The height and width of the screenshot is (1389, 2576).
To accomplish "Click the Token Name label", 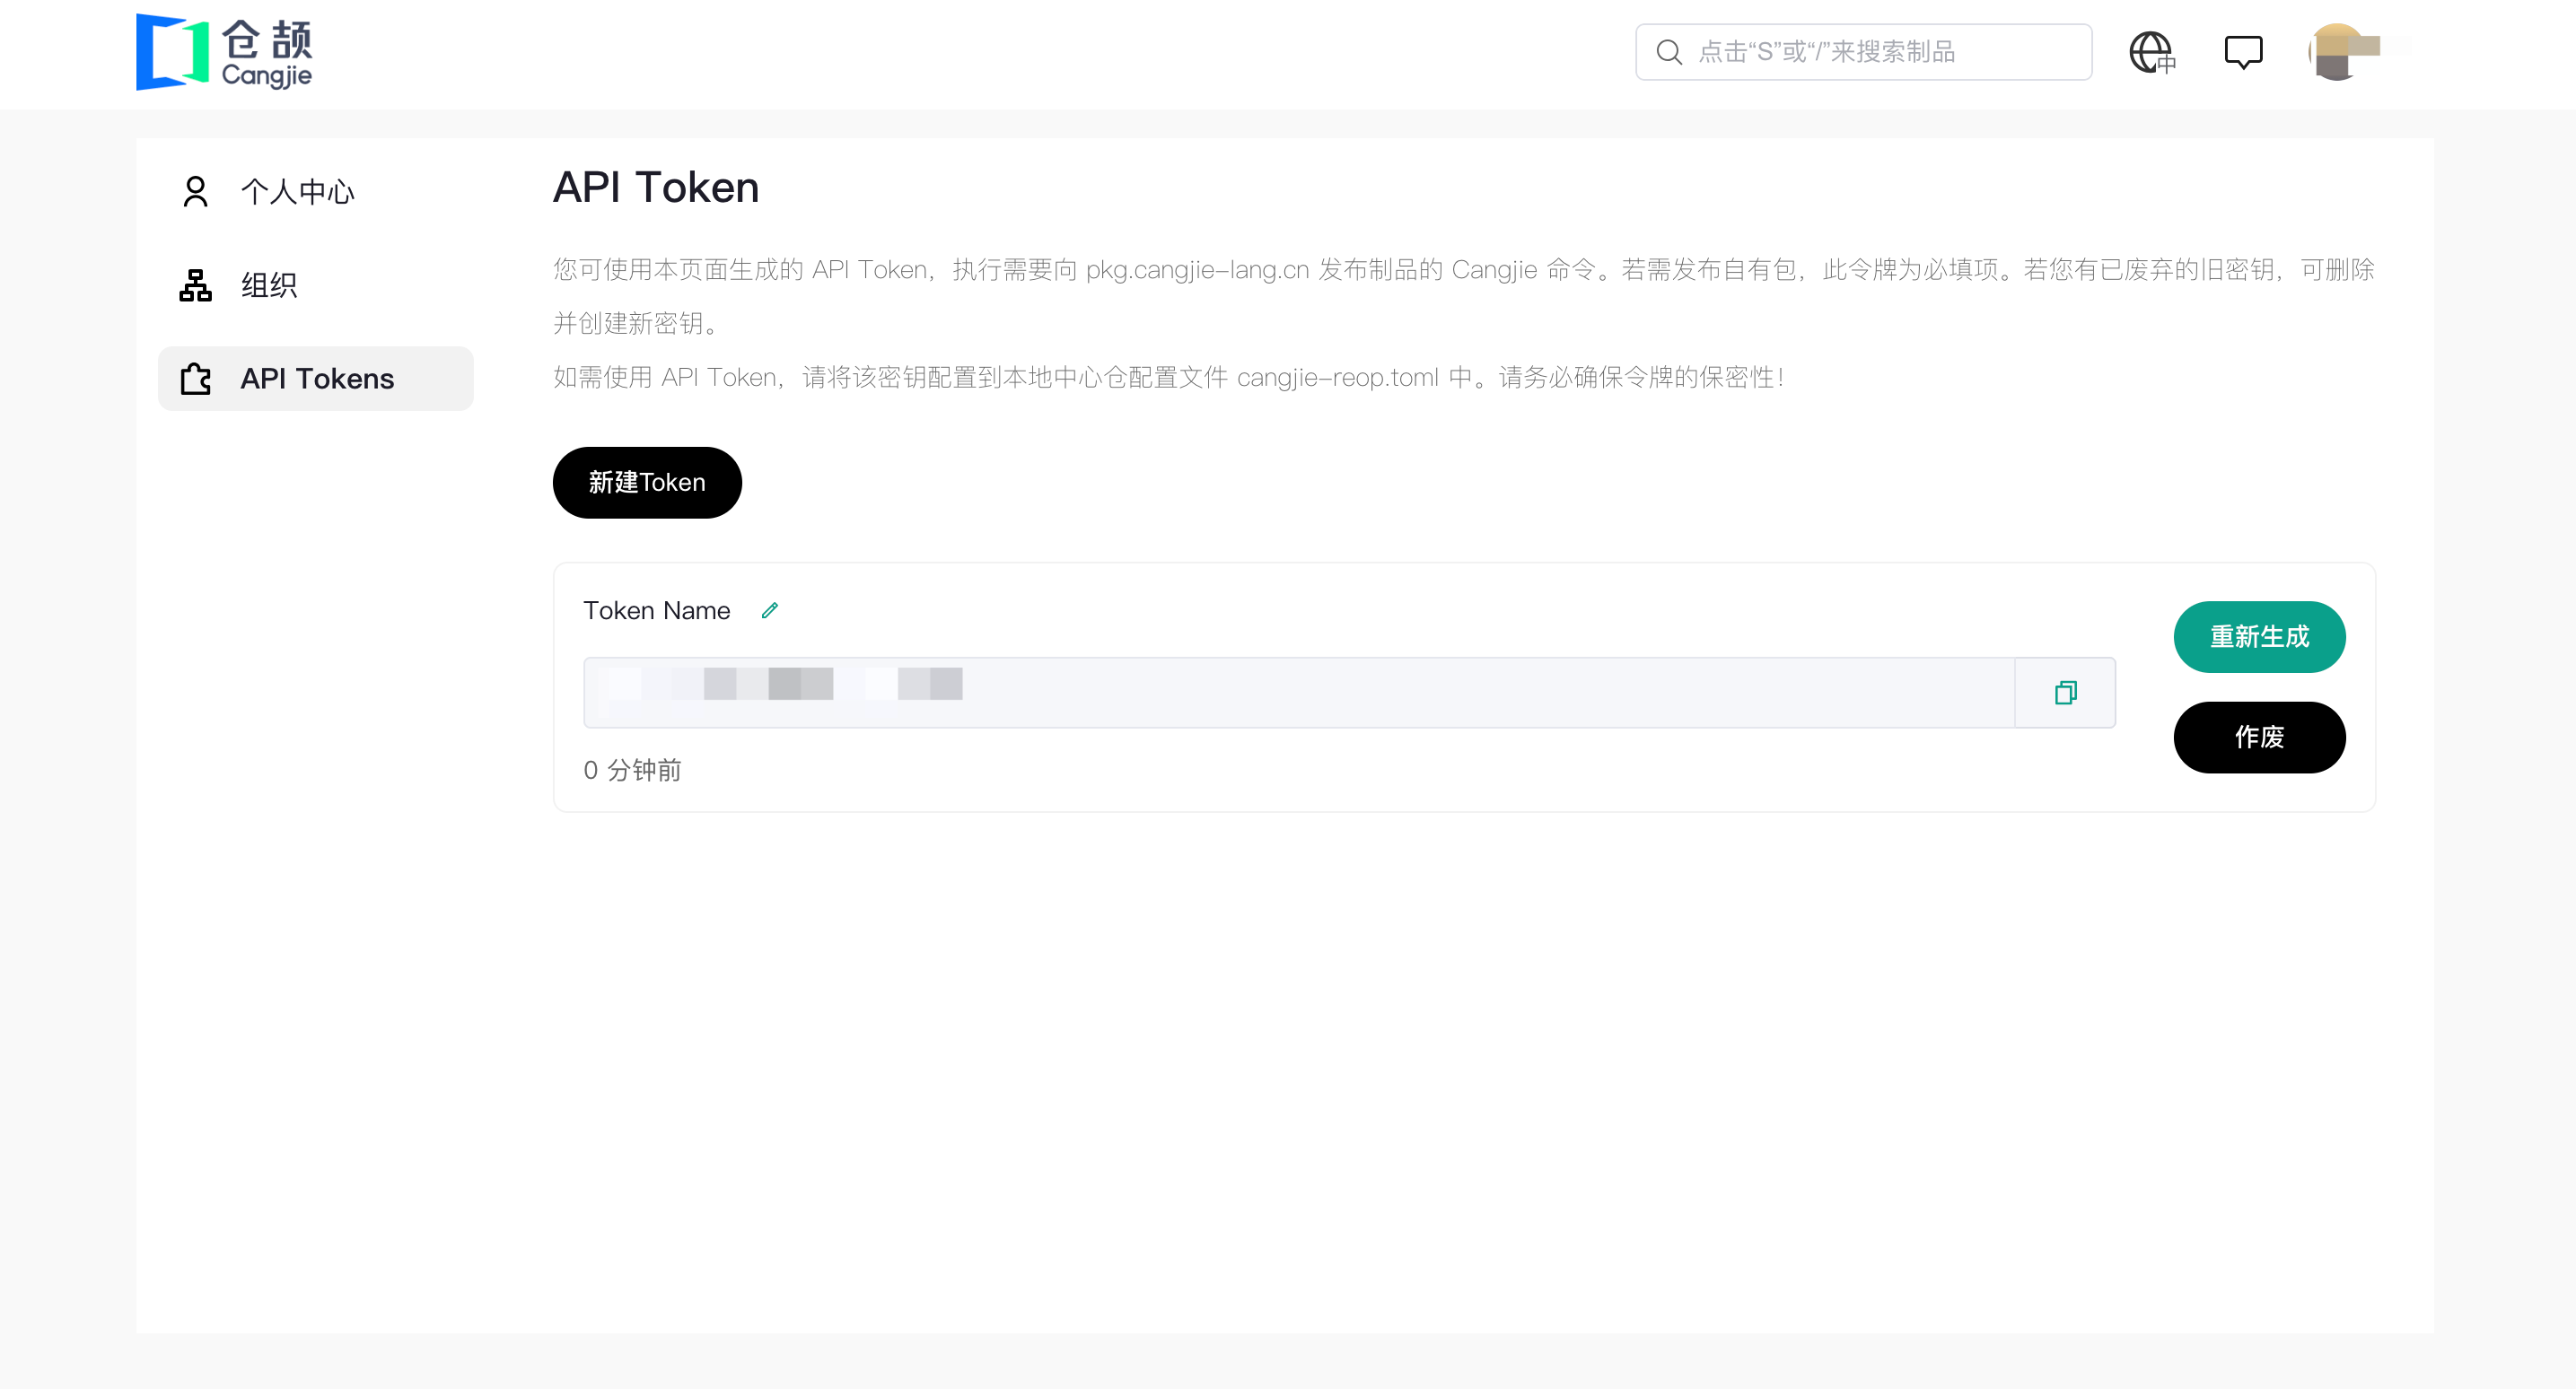I will tap(656, 610).
